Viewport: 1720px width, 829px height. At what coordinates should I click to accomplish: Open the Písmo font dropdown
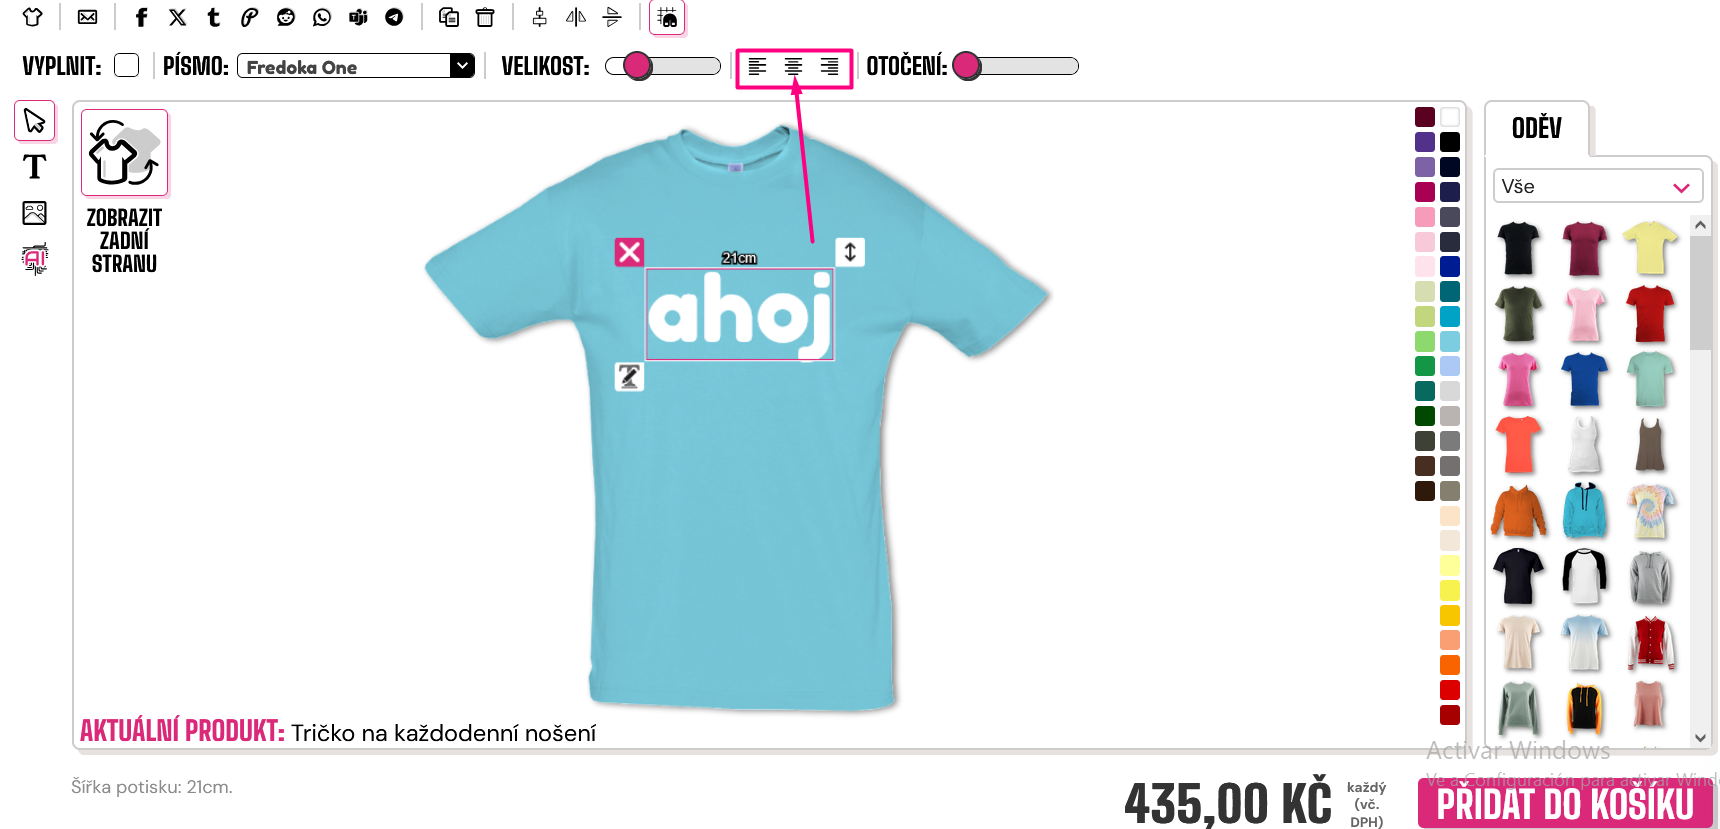pos(356,67)
